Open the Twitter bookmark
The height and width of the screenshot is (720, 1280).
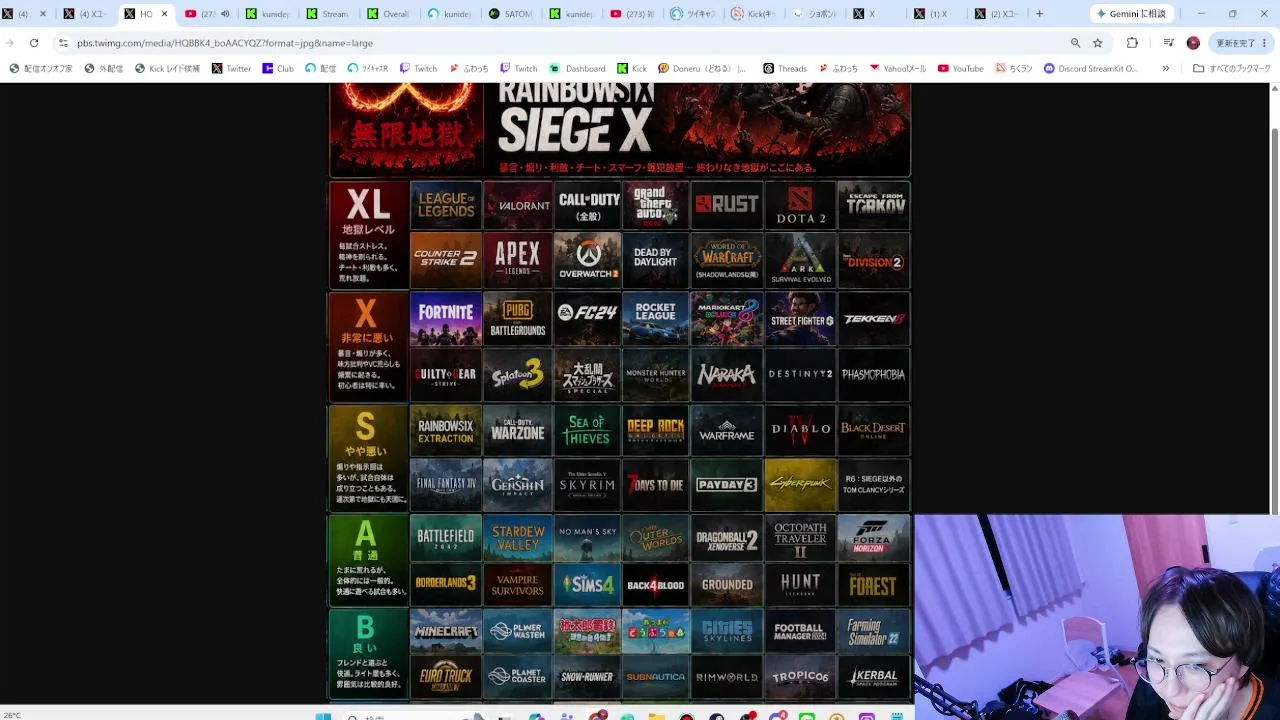(231, 69)
